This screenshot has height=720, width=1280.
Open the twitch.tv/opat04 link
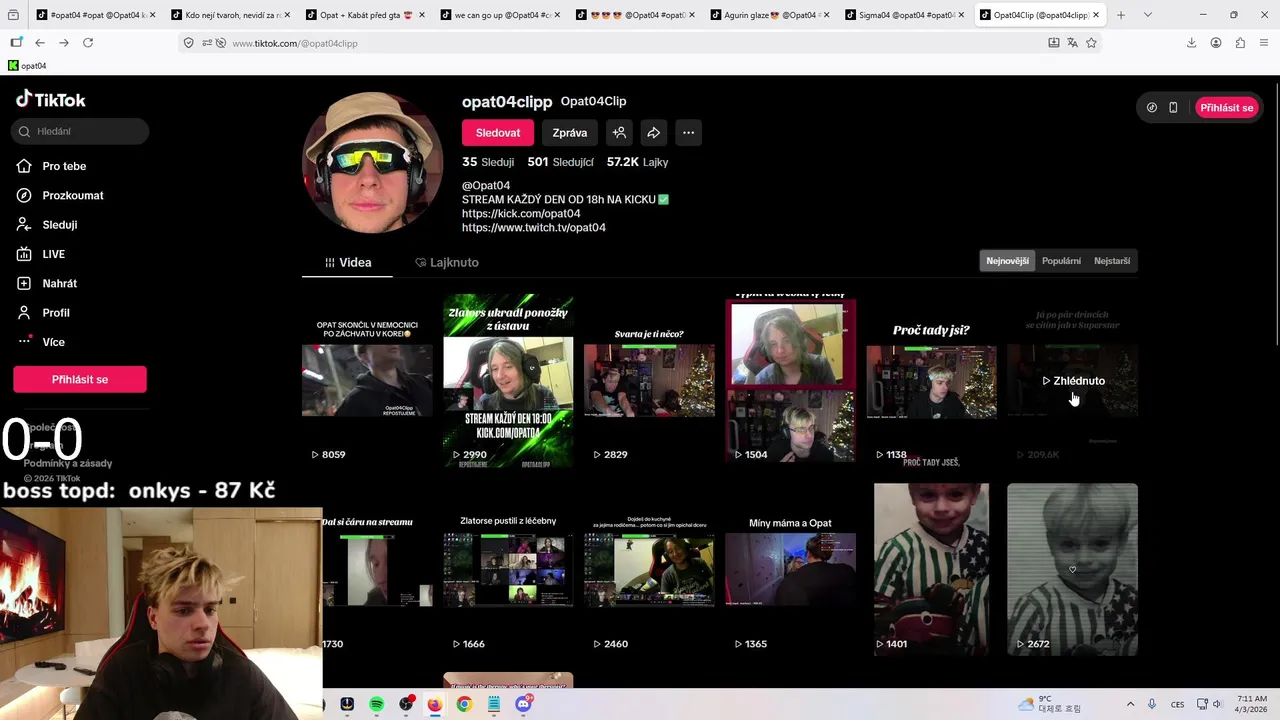534,227
